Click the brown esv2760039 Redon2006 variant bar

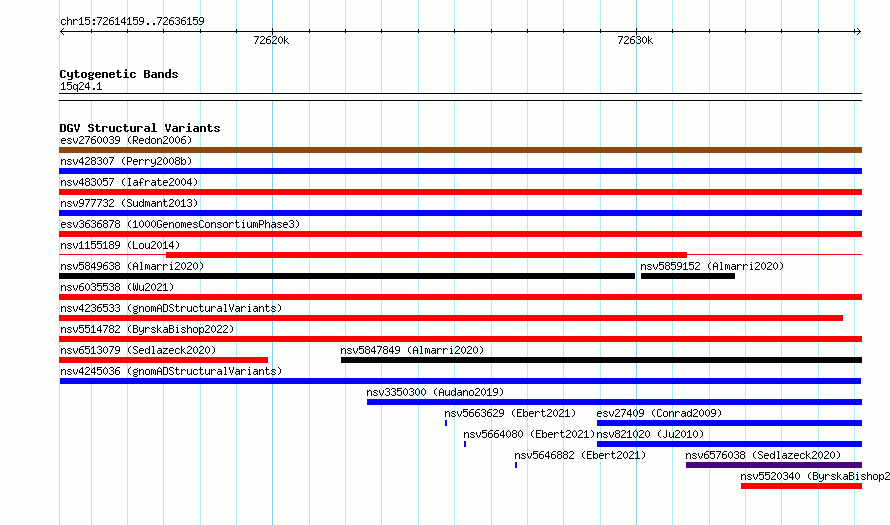click(x=460, y=150)
